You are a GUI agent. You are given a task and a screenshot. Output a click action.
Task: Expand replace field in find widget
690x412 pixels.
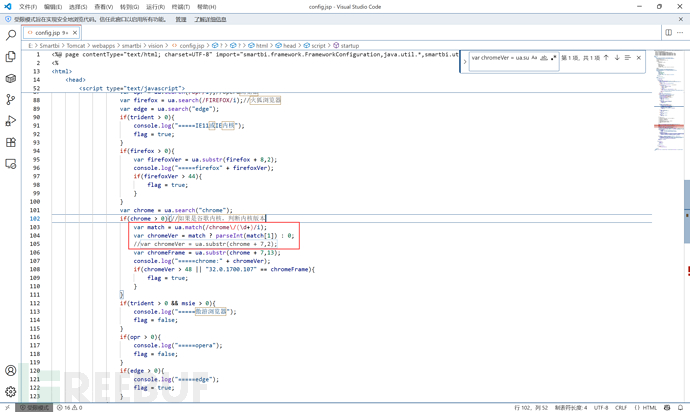pyautogui.click(x=465, y=62)
